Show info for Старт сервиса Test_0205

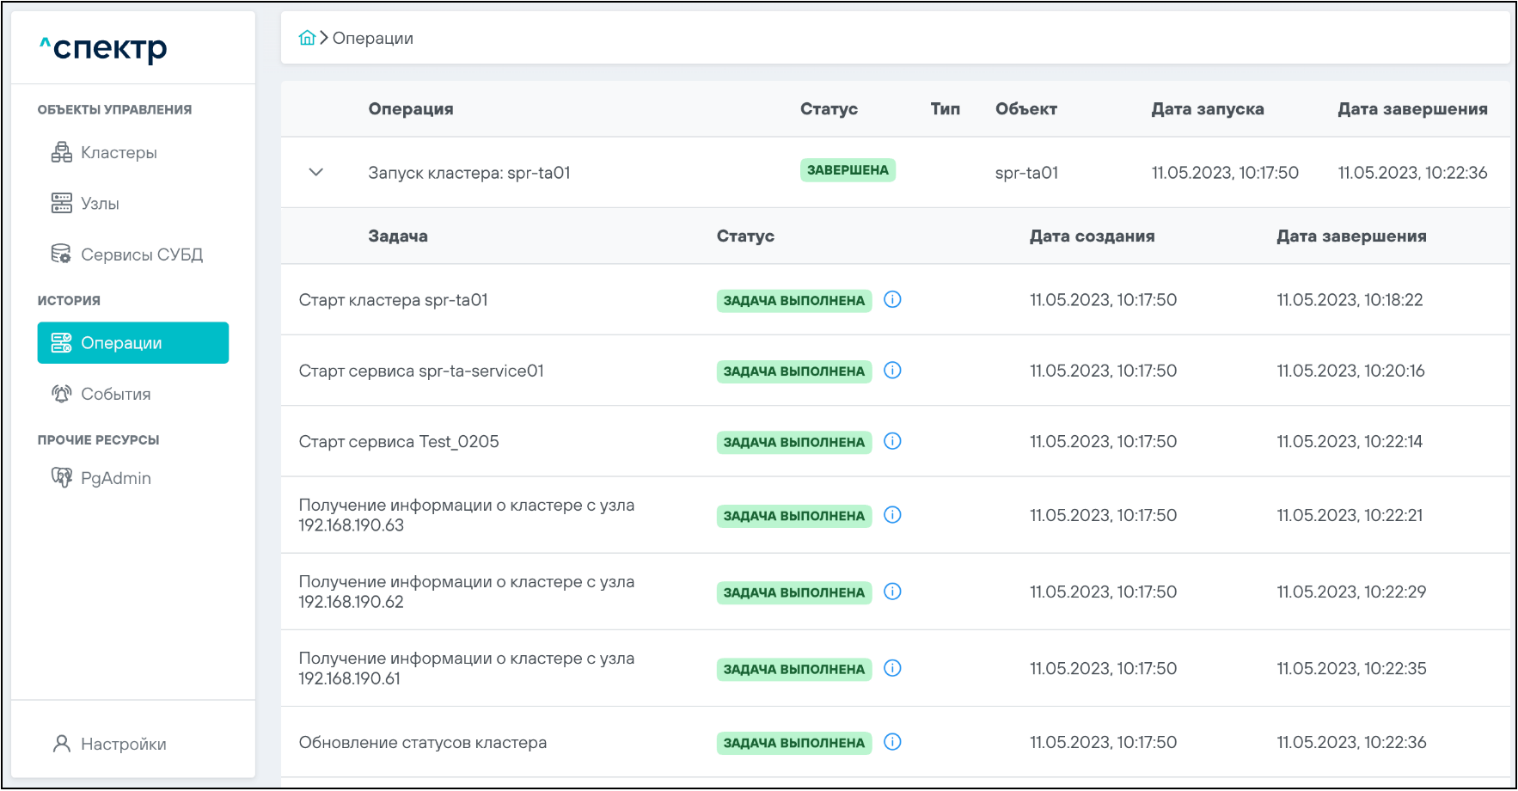pos(893,441)
